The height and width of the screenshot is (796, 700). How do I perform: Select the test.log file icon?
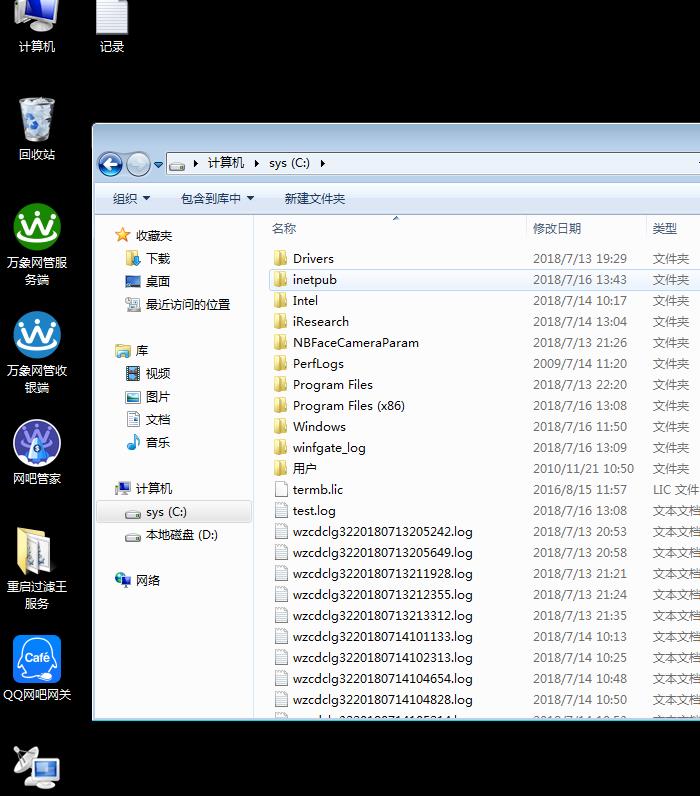pyautogui.click(x=281, y=510)
